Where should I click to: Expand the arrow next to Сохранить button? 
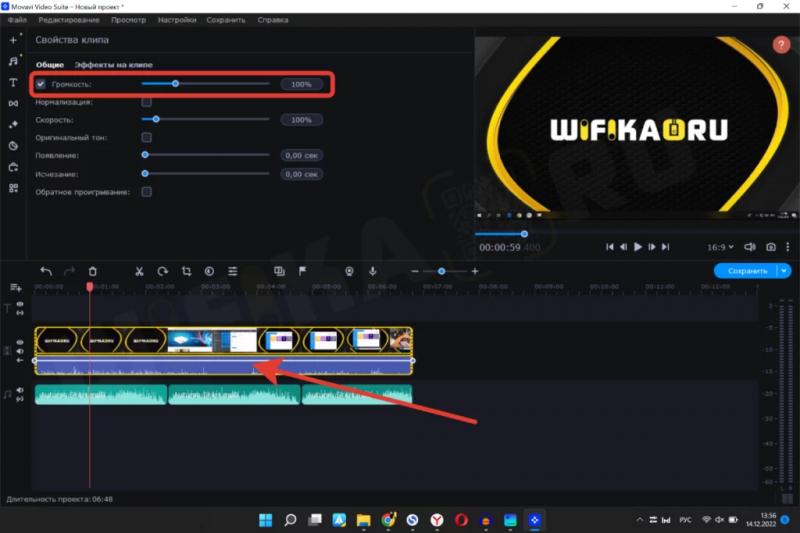pyautogui.click(x=785, y=271)
